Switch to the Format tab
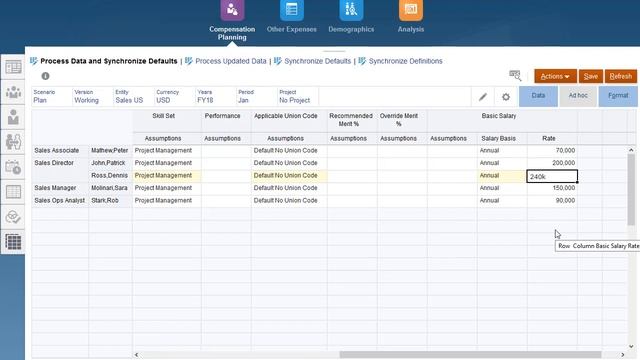 [x=618, y=96]
